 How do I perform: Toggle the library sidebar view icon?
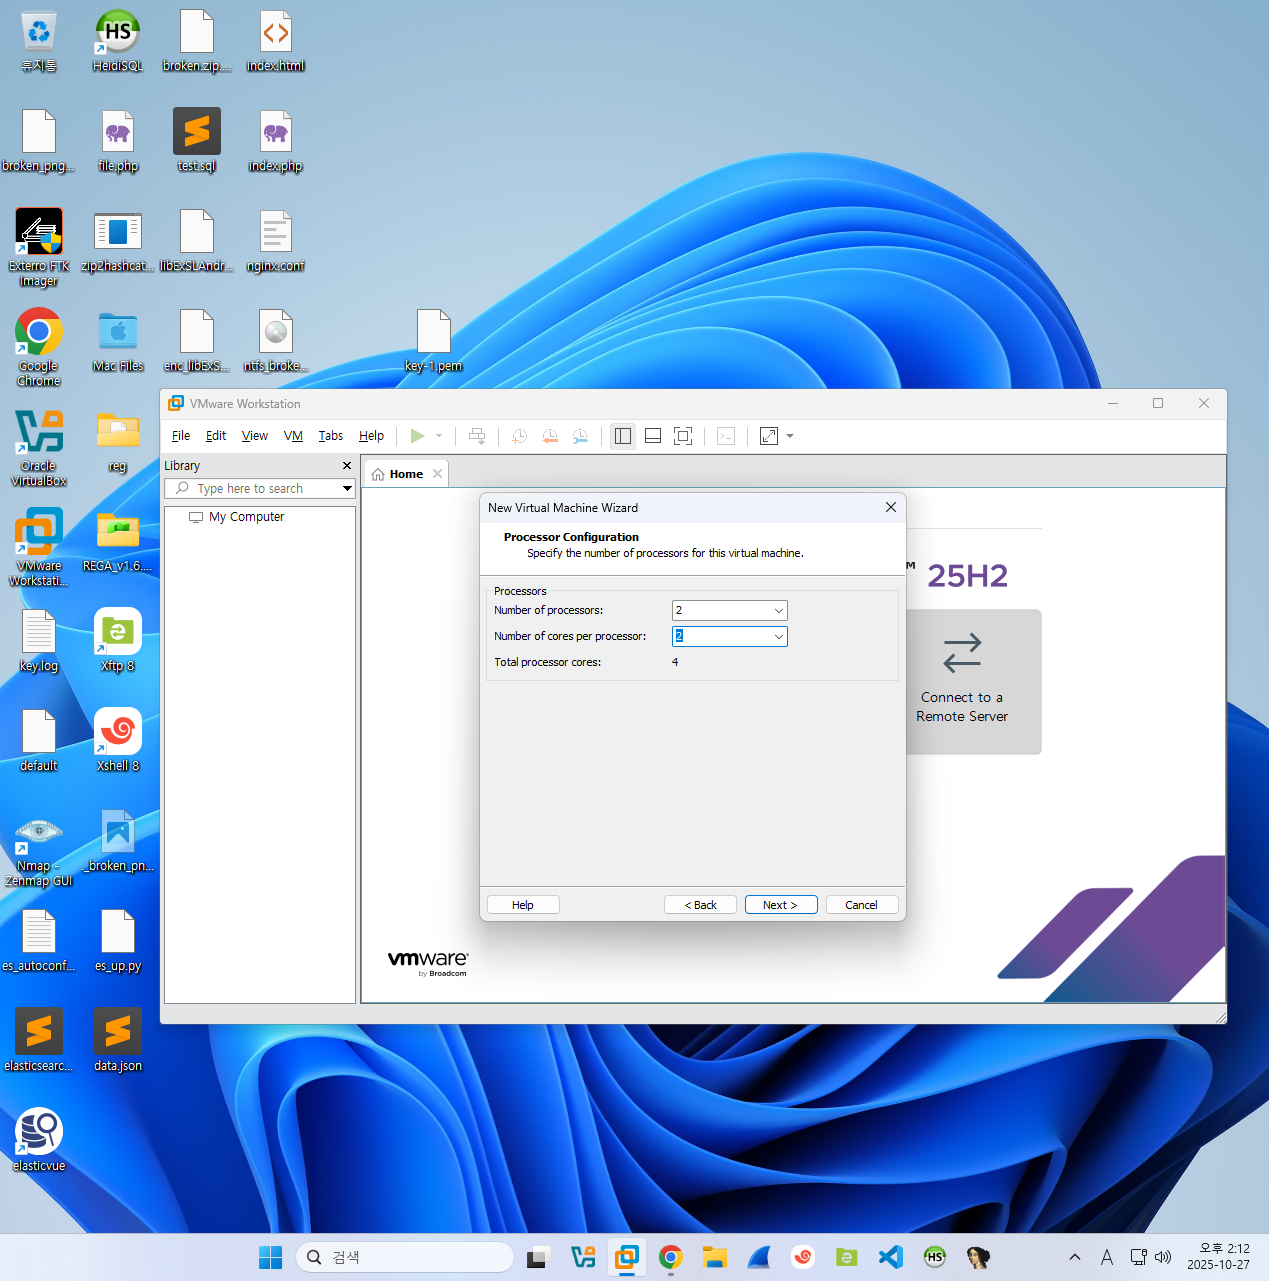(x=623, y=436)
